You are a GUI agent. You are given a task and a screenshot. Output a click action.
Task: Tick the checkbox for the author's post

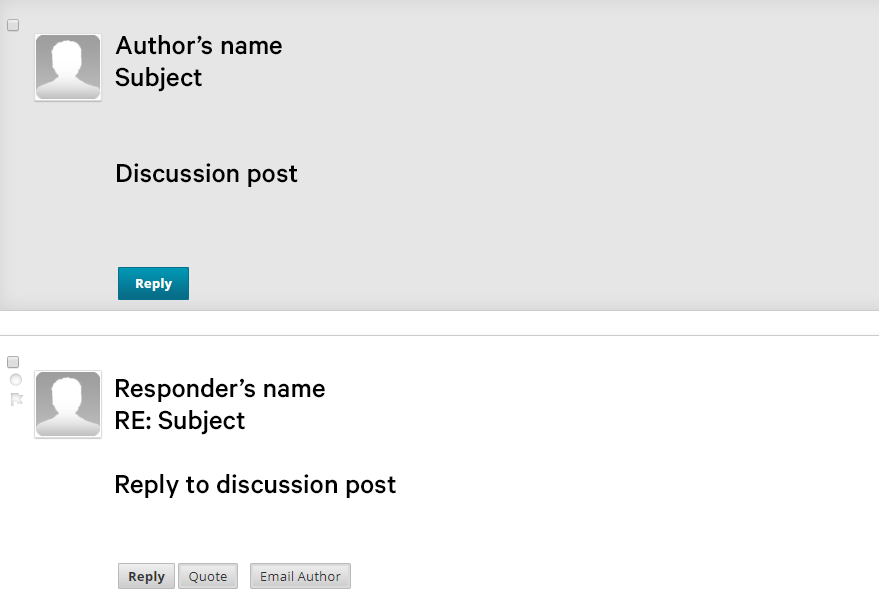tap(13, 25)
